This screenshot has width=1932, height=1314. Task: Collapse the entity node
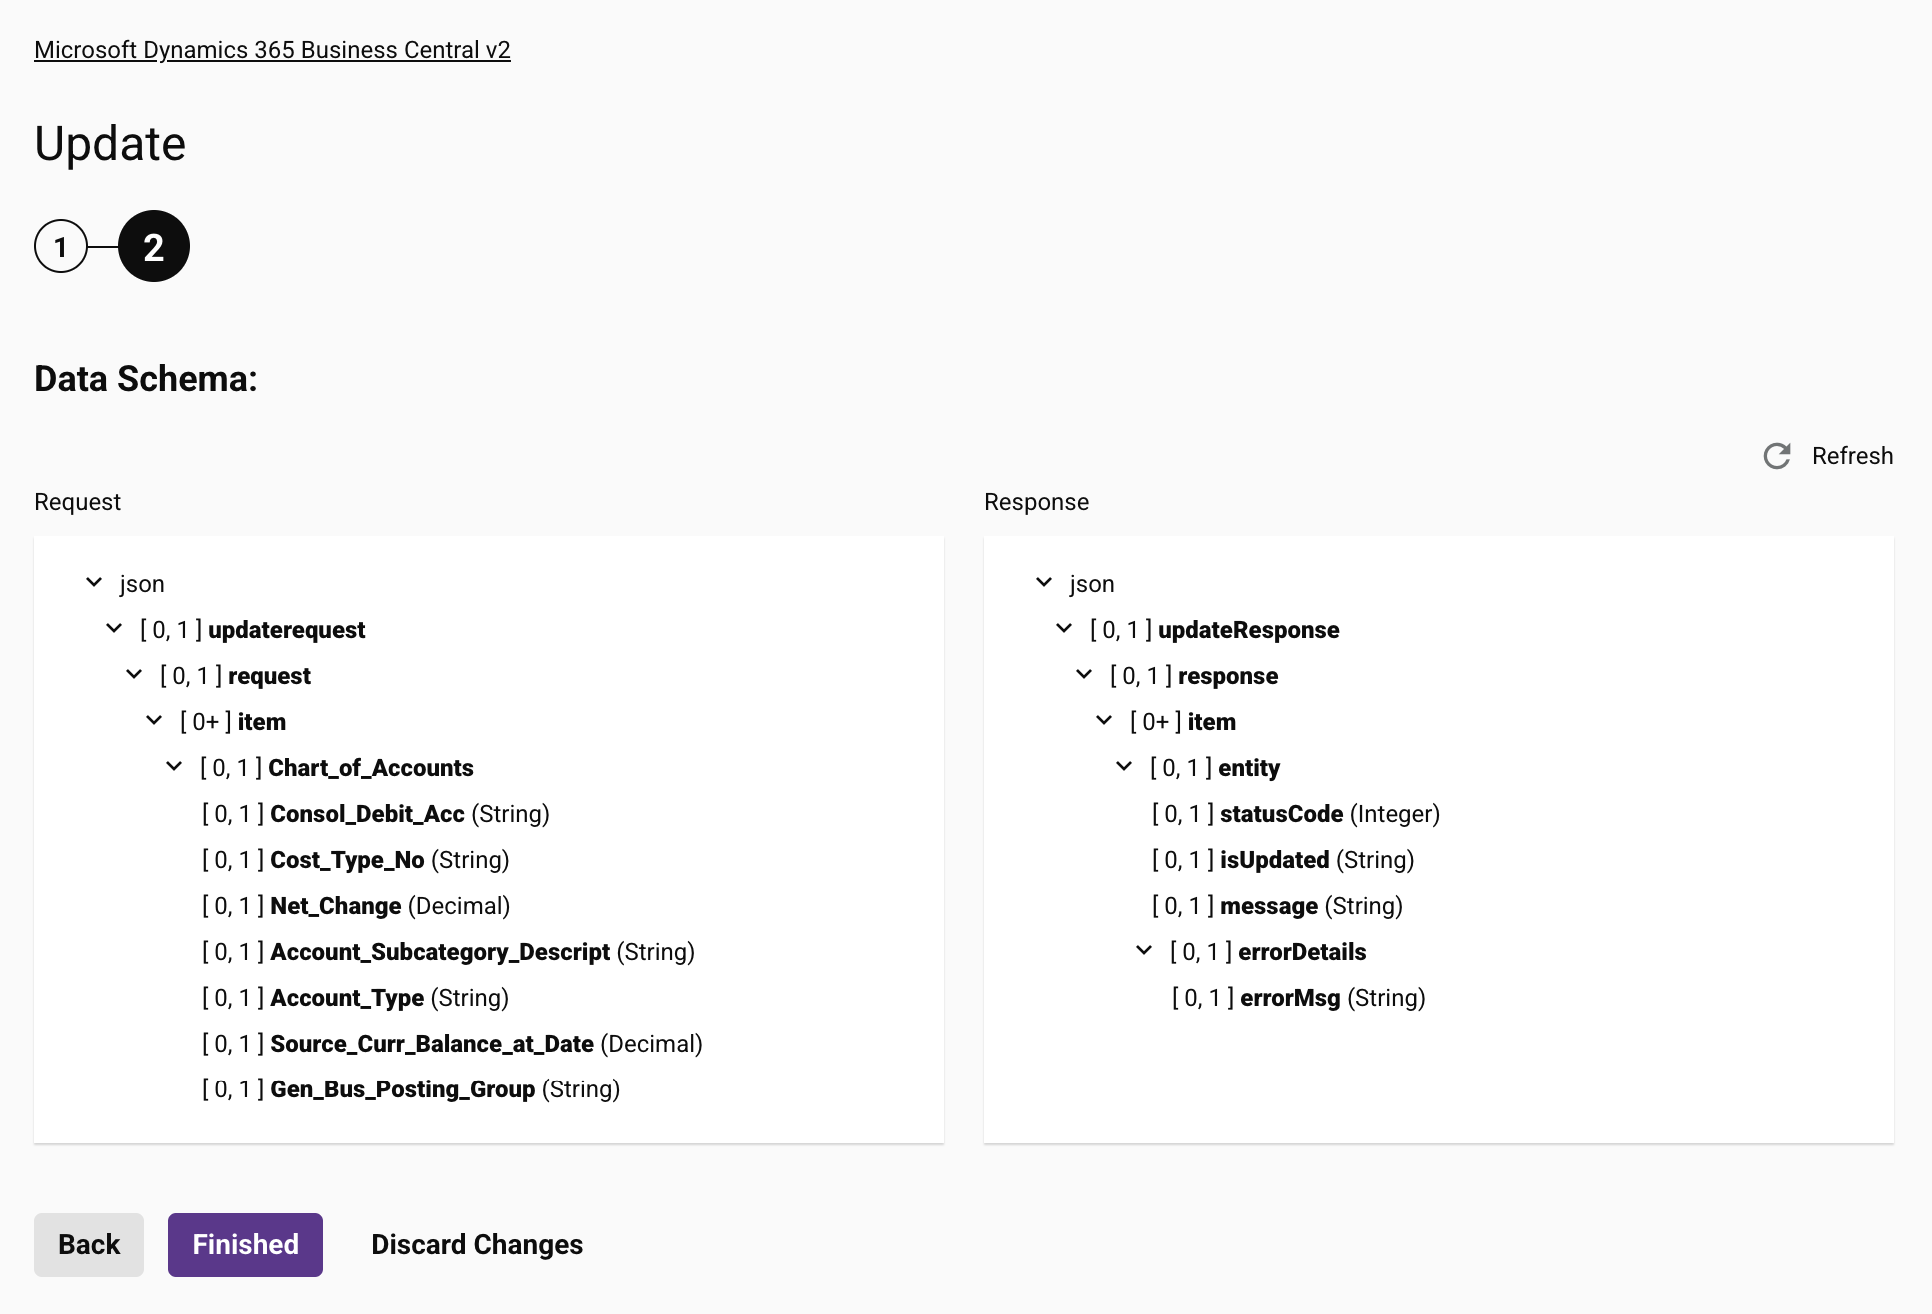point(1124,766)
